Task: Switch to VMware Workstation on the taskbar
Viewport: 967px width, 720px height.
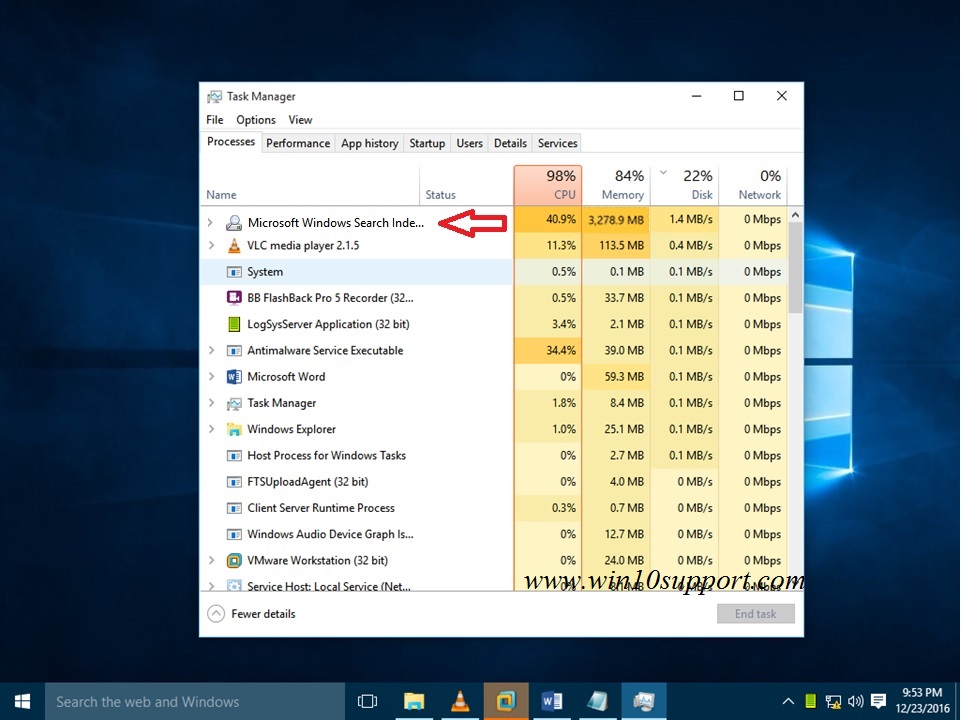Action: click(506, 701)
